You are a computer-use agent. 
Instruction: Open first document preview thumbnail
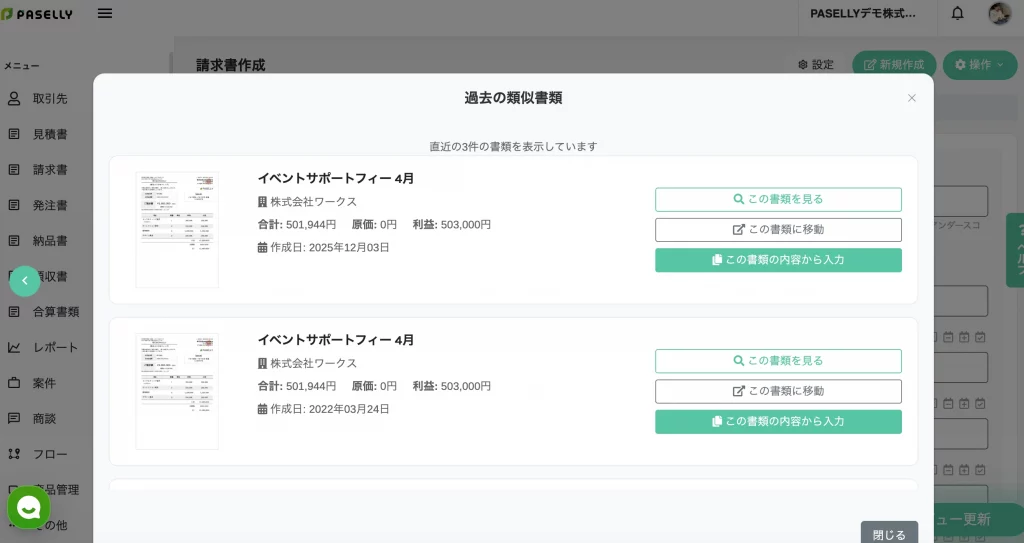(177, 229)
